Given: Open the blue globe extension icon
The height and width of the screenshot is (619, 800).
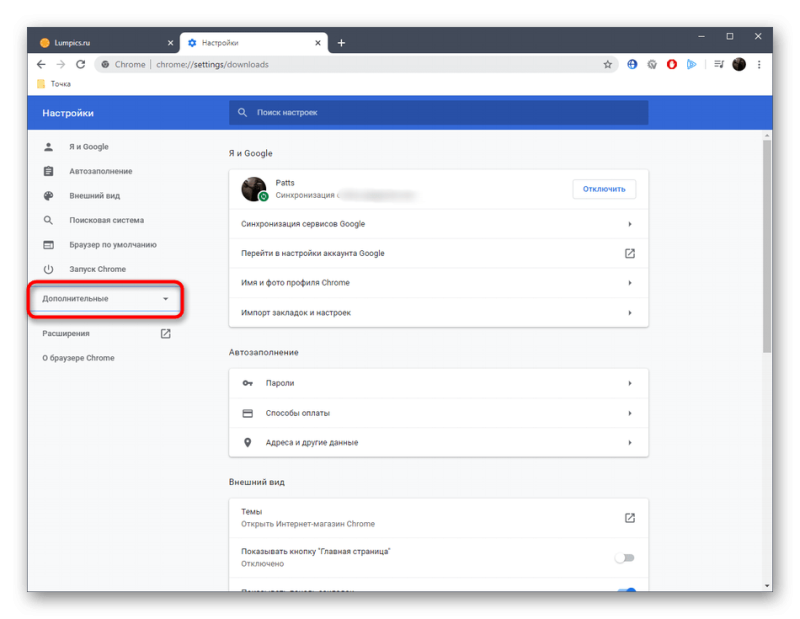Looking at the screenshot, I should (632, 64).
